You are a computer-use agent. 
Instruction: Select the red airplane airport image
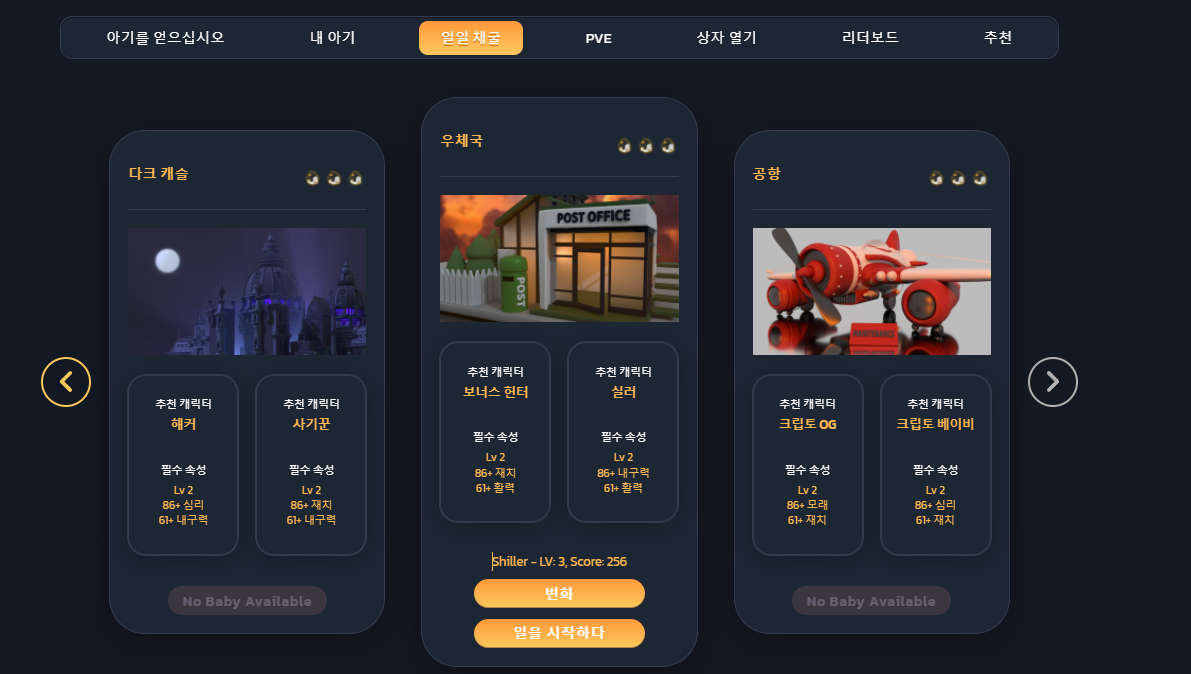click(872, 291)
